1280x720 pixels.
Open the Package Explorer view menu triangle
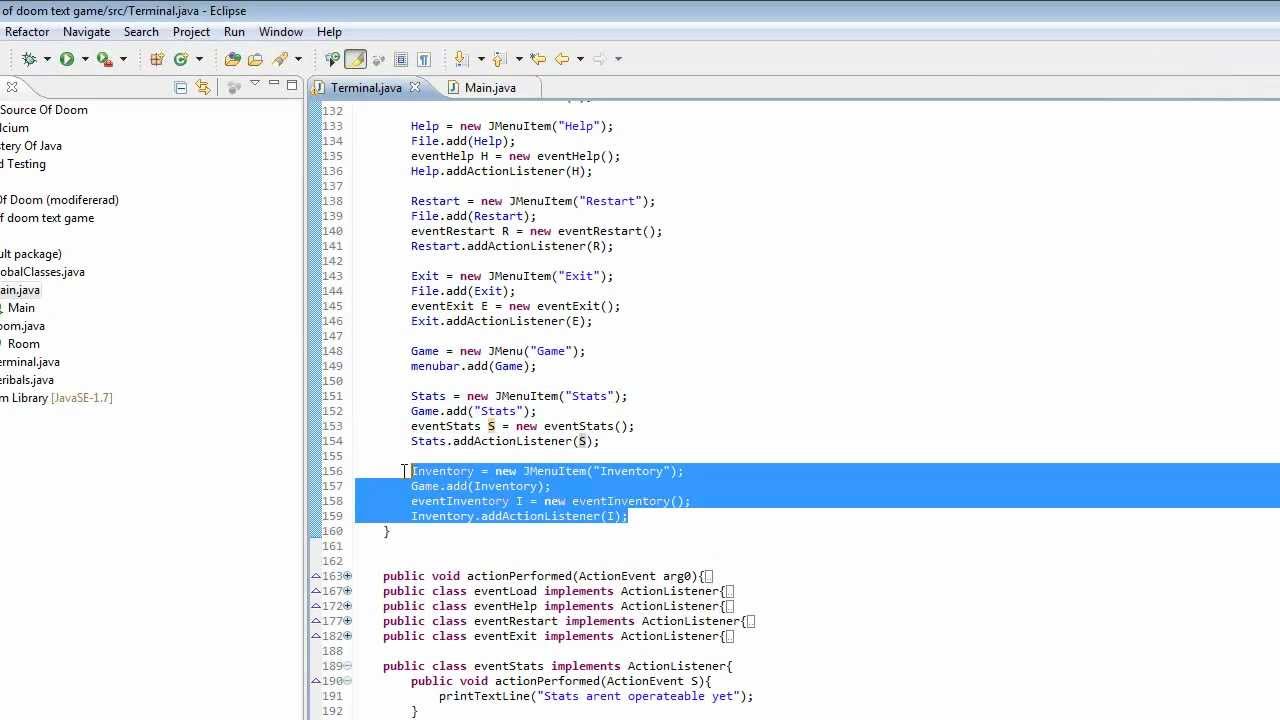coord(255,85)
